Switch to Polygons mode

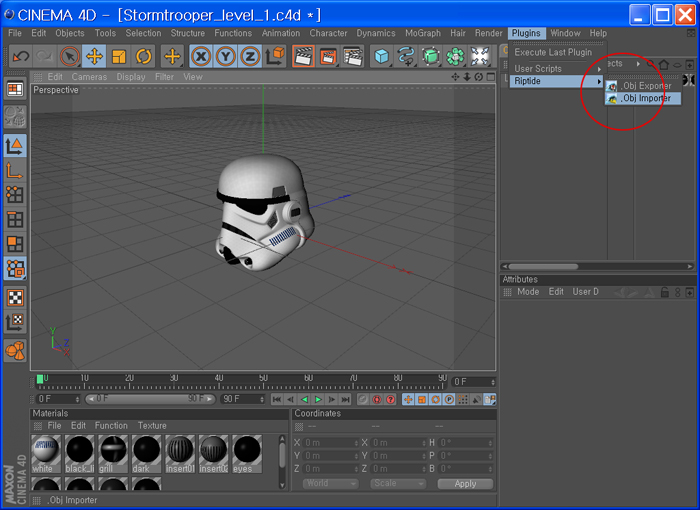(x=15, y=244)
